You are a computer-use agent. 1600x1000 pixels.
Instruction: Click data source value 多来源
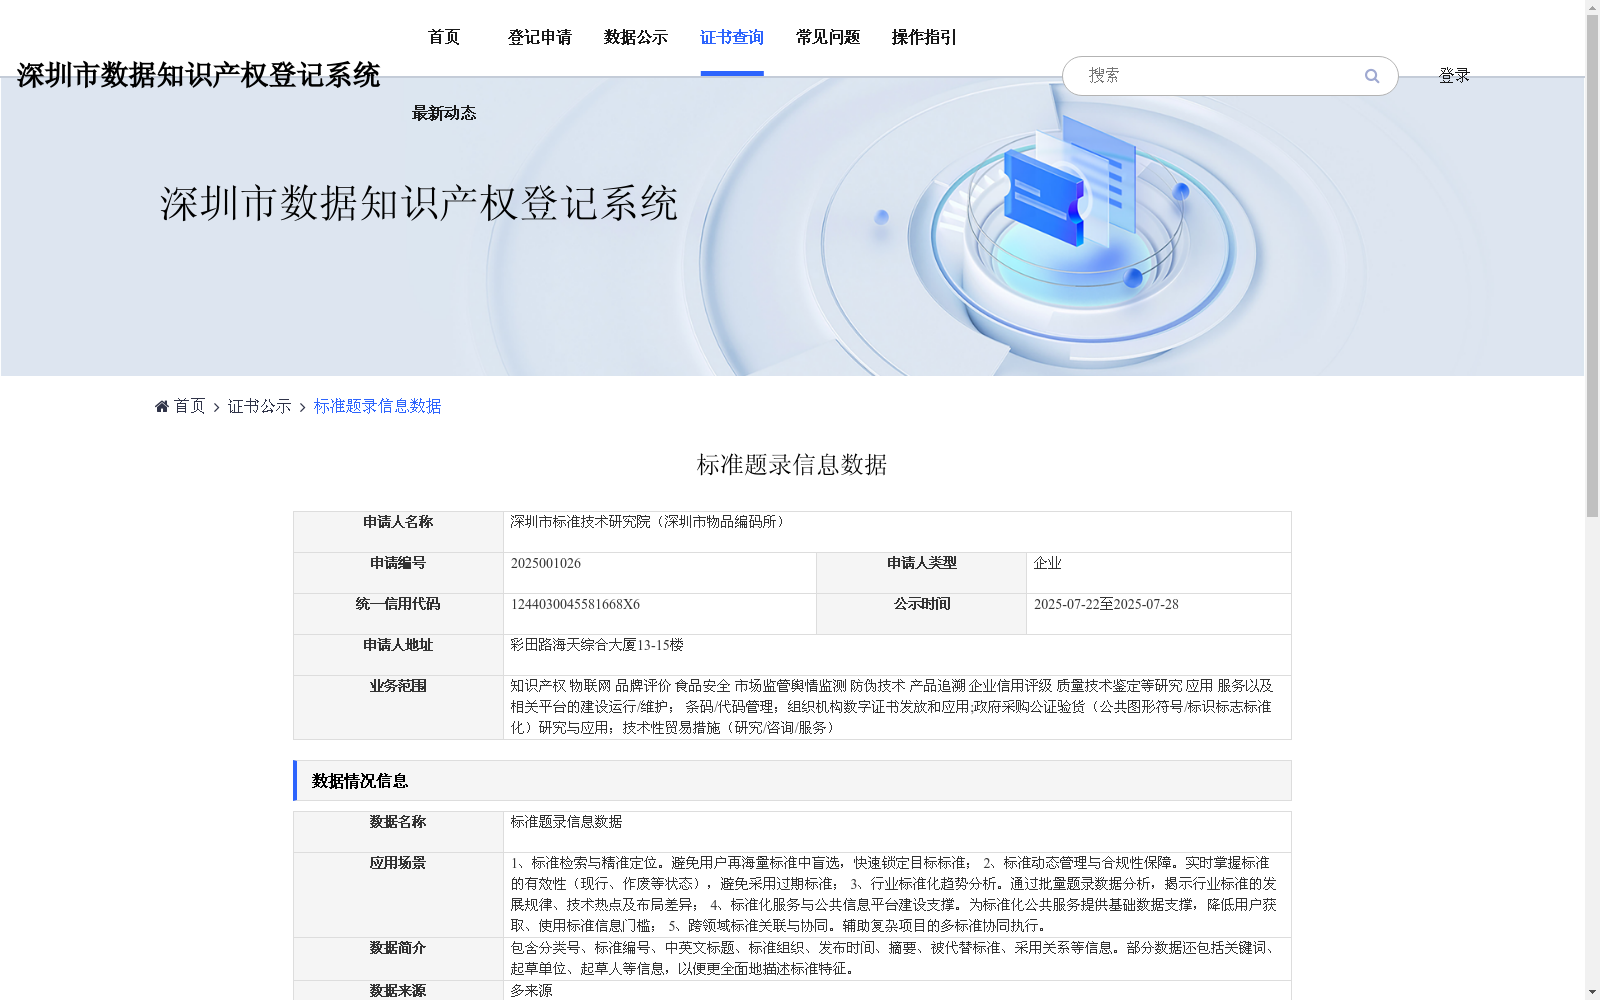click(x=531, y=991)
